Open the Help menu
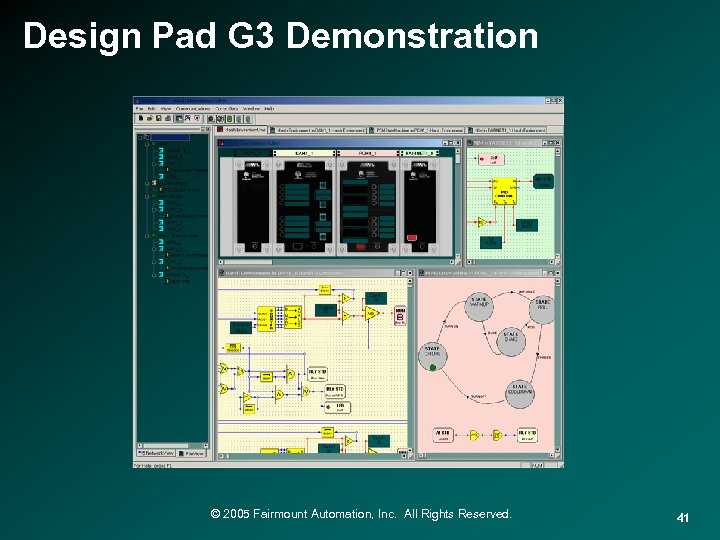 [x=270, y=109]
